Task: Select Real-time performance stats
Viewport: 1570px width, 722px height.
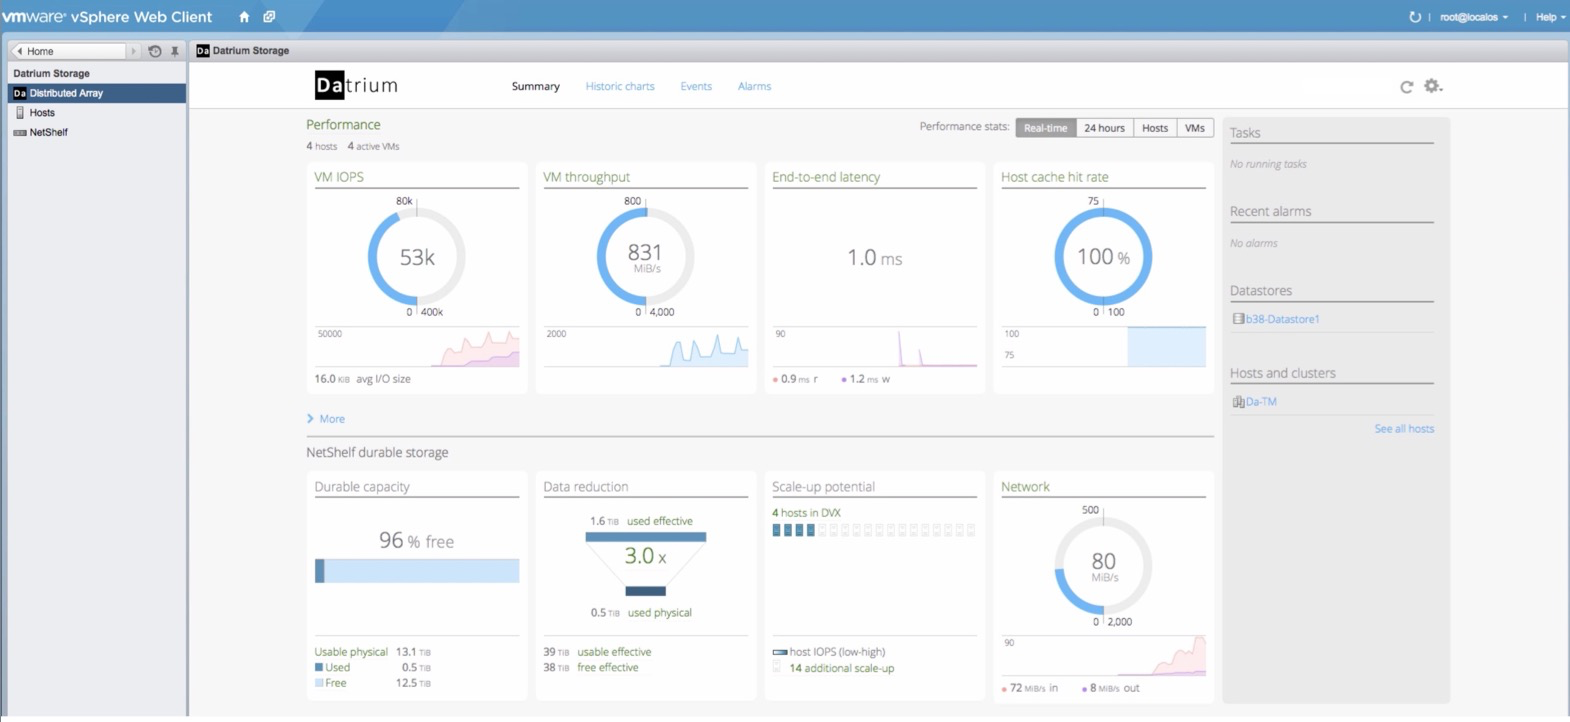Action: (x=1046, y=128)
